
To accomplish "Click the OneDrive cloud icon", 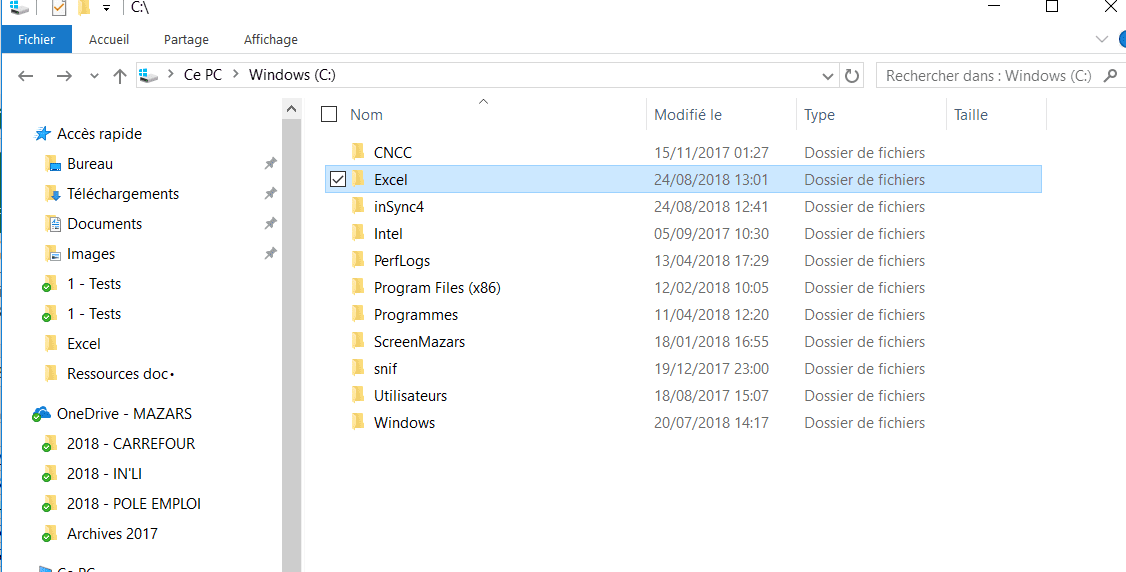I will click(x=42, y=414).
